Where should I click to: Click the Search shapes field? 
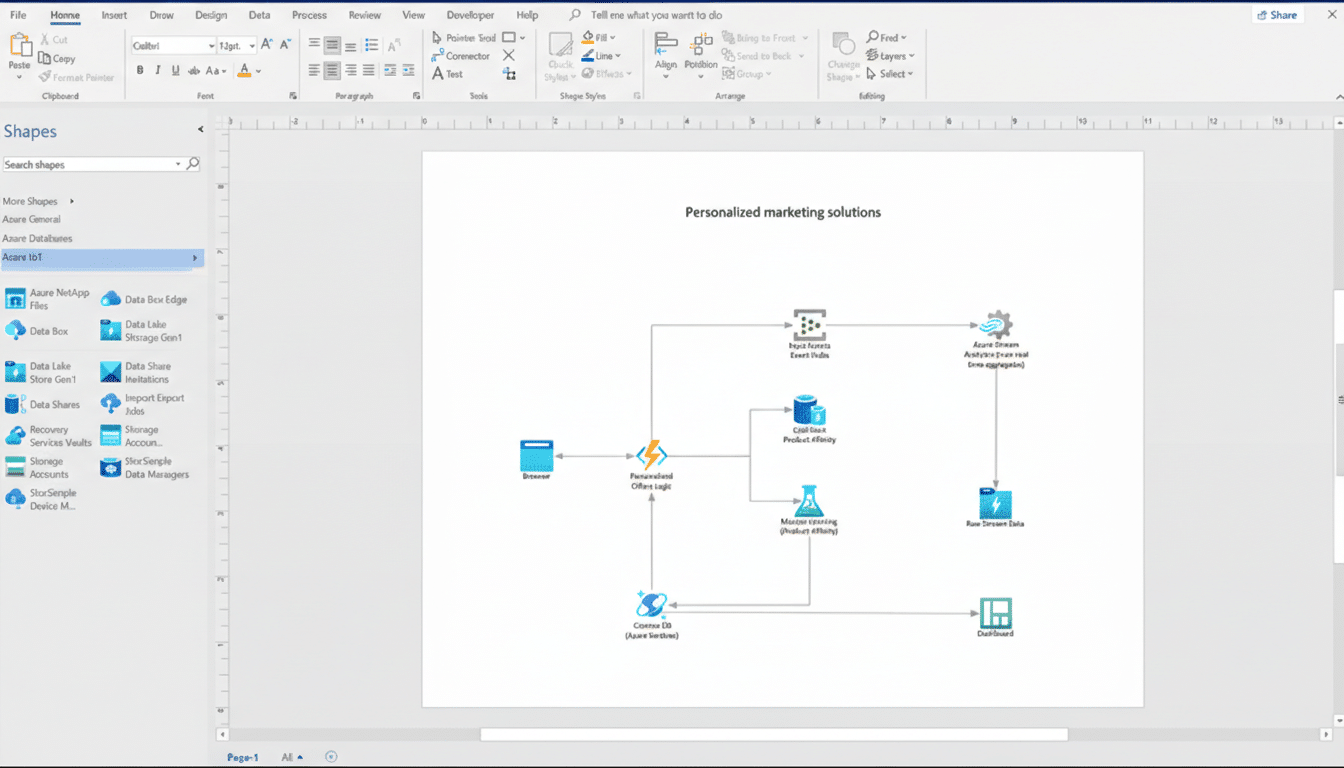point(90,162)
